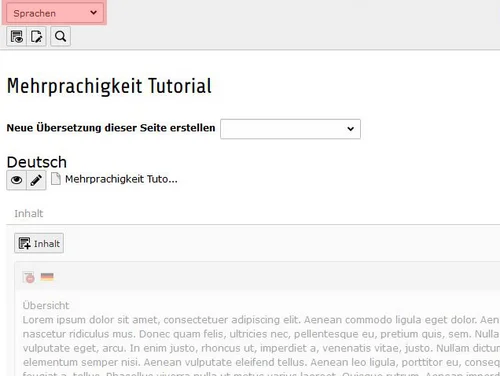The height and width of the screenshot is (376, 500).
Task: Click the page document icon beside Mehrprachigkeit Tuto...
Action: click(56, 179)
